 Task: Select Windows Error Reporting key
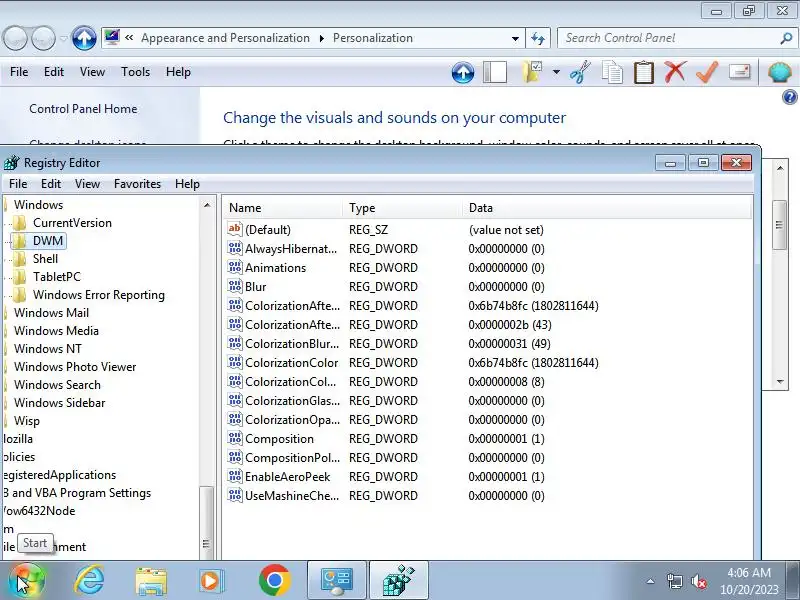[x=99, y=295]
